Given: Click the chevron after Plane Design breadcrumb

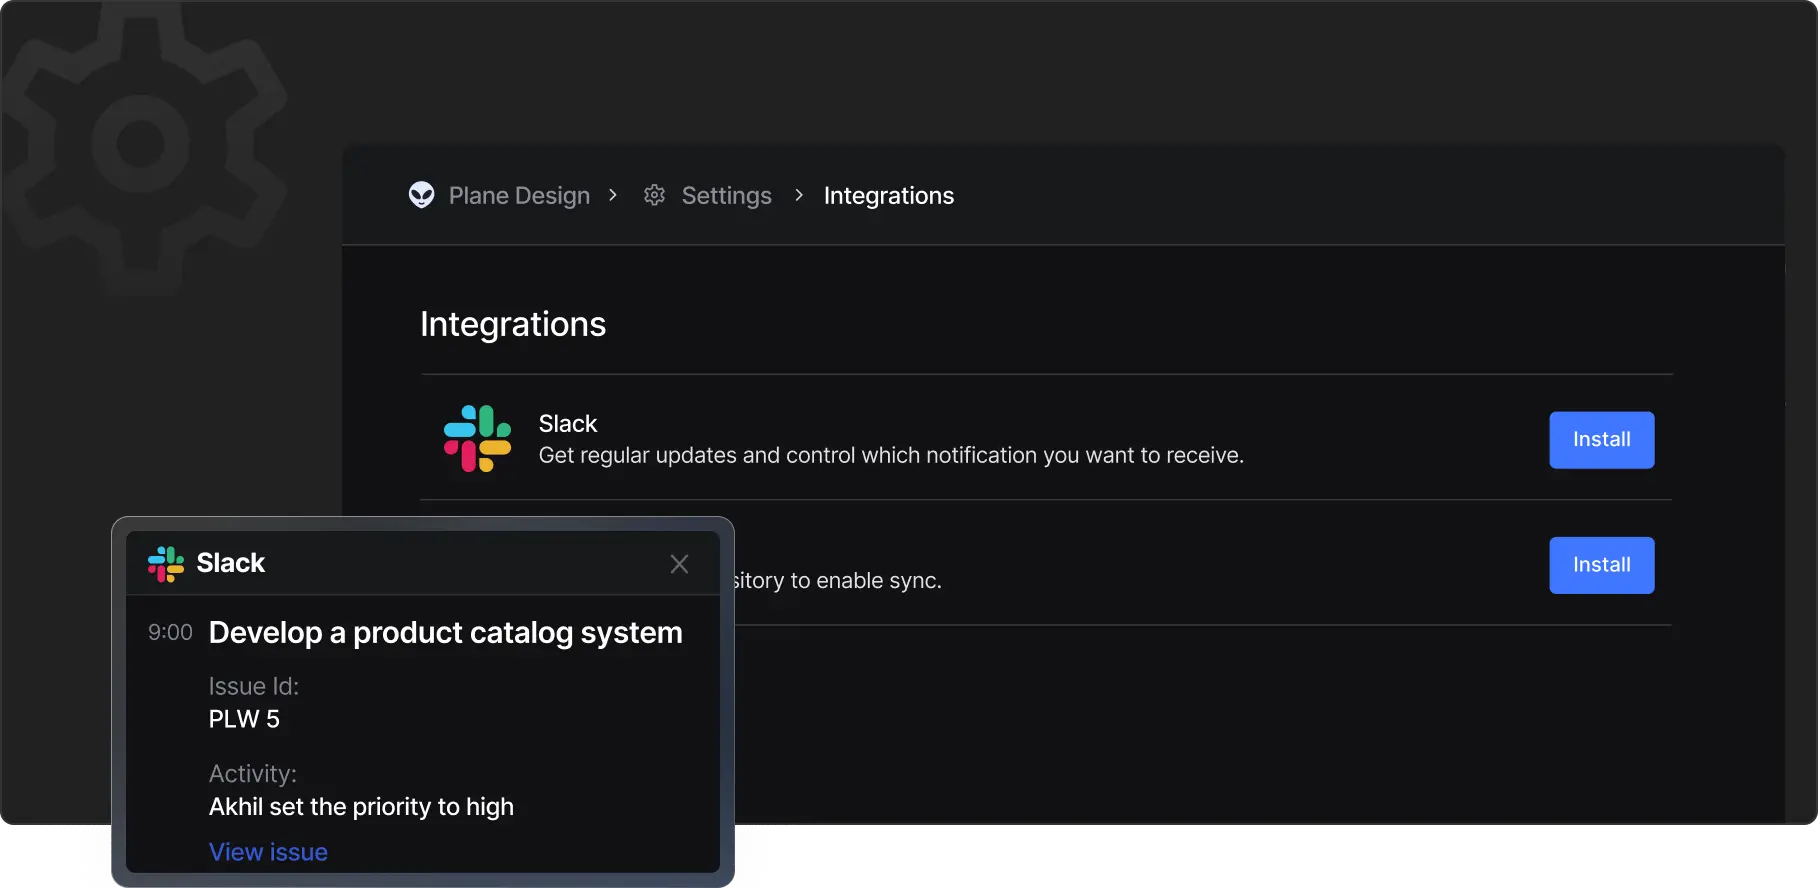Looking at the screenshot, I should 613,195.
